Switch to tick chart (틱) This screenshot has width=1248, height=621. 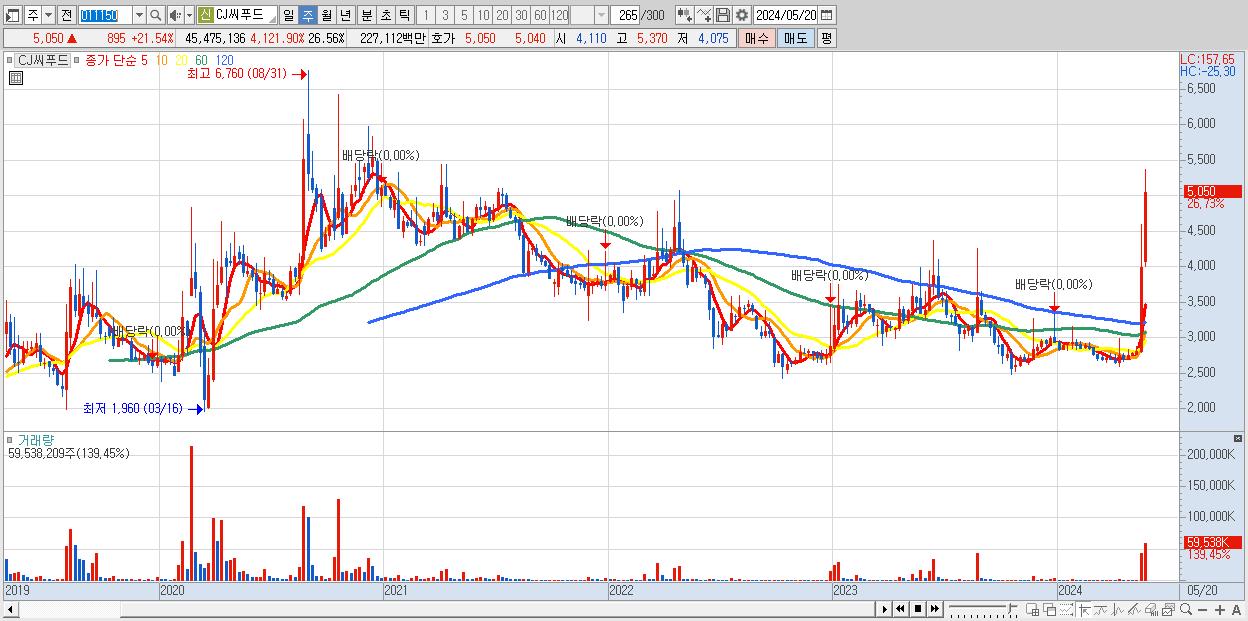pyautogui.click(x=404, y=15)
